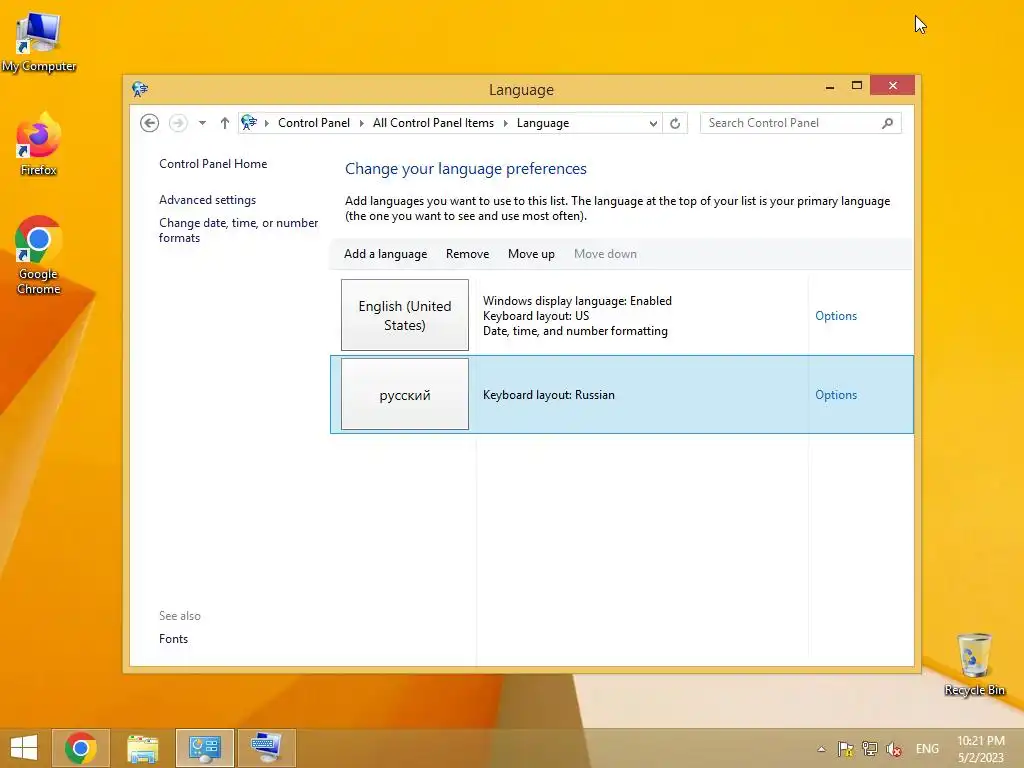Click 'Windows display language: Enabled' text
This screenshot has height=768, width=1024.
(577, 300)
